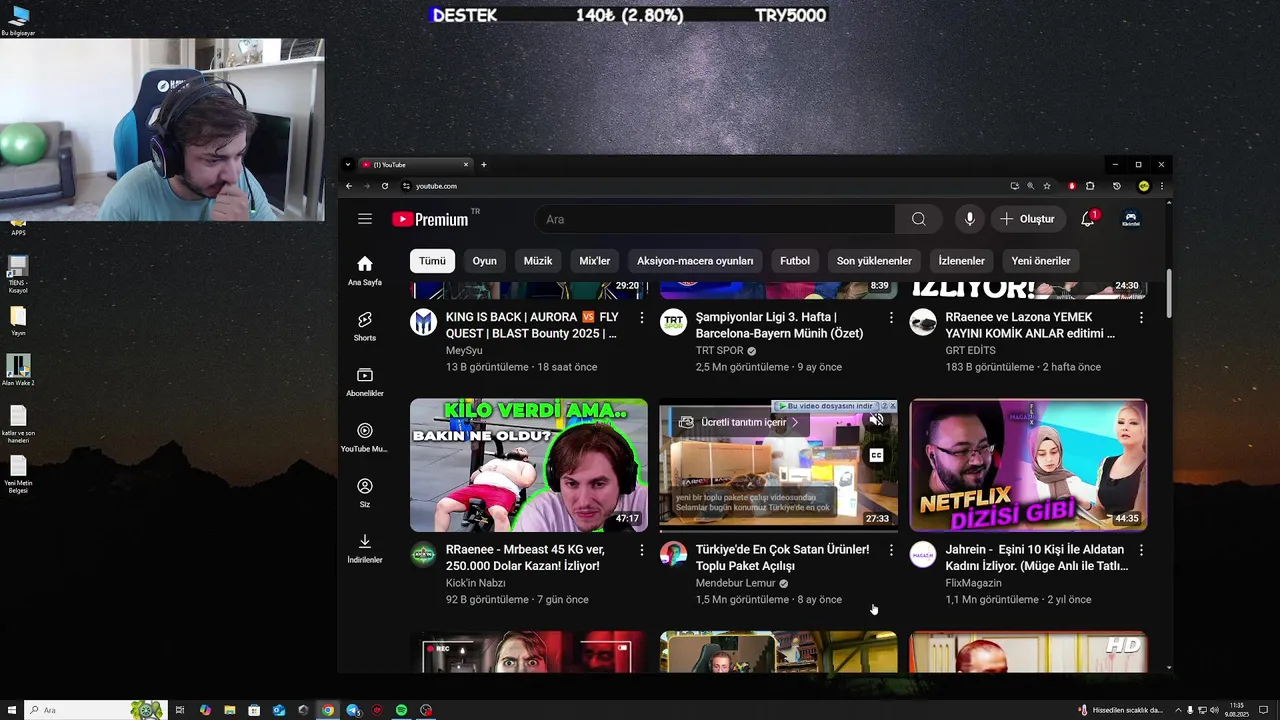Open the YouTube hamburger guide menu
1280x720 pixels.
pos(365,219)
